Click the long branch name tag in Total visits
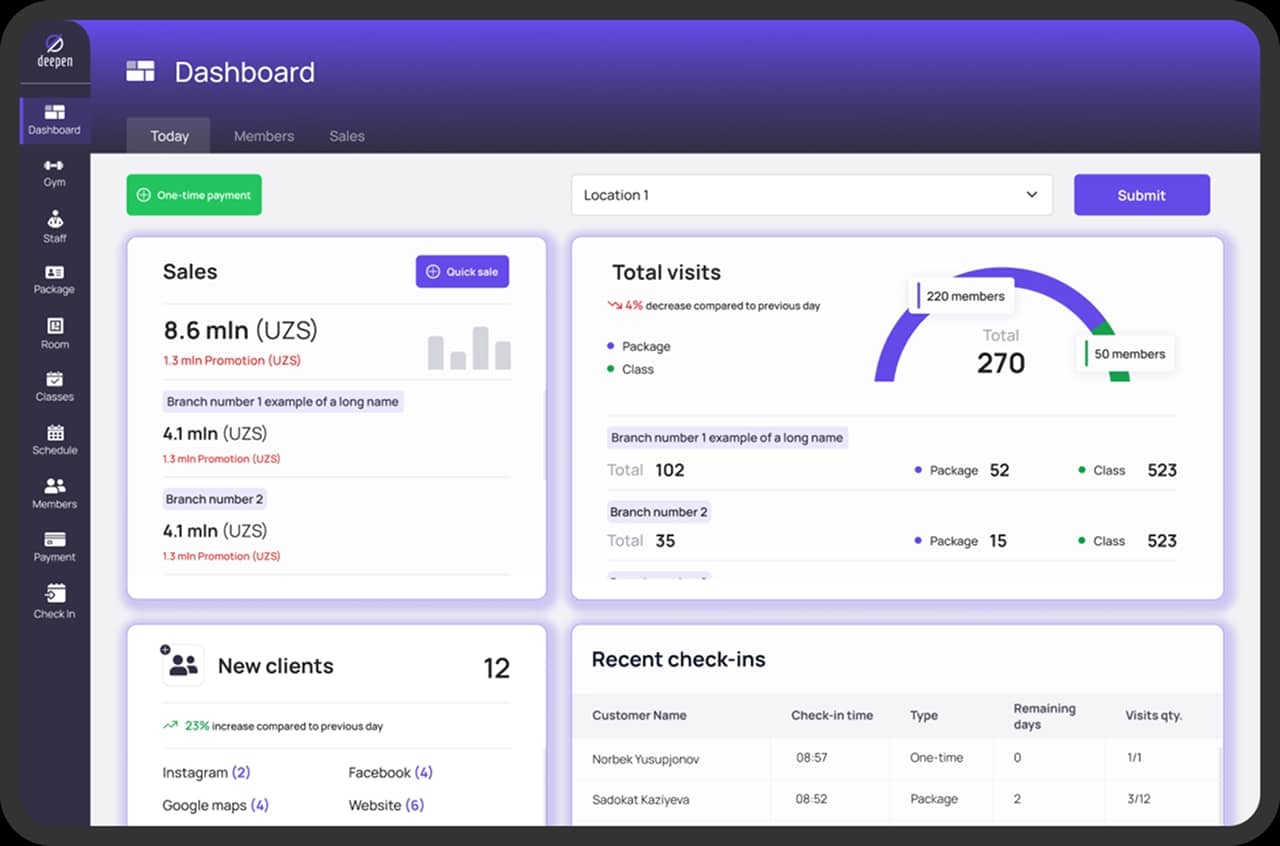 pyautogui.click(x=727, y=438)
